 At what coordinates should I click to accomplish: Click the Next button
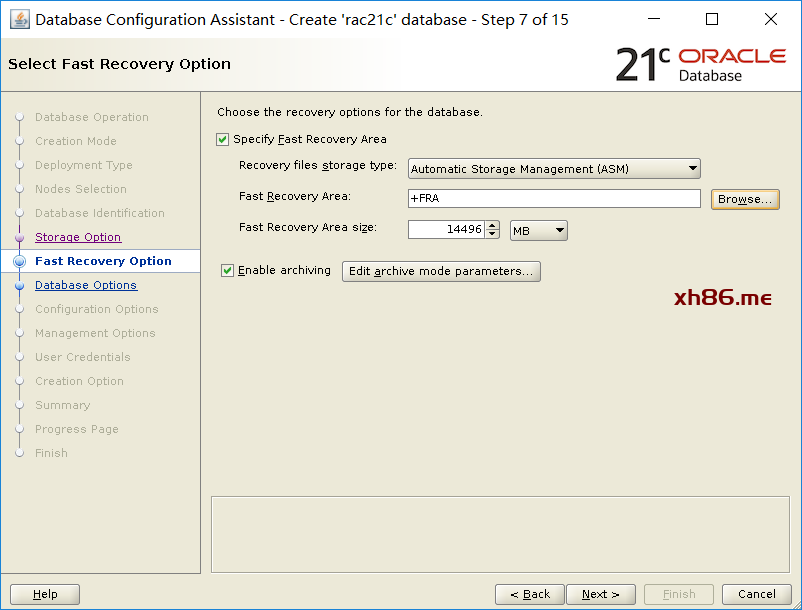click(x=600, y=594)
